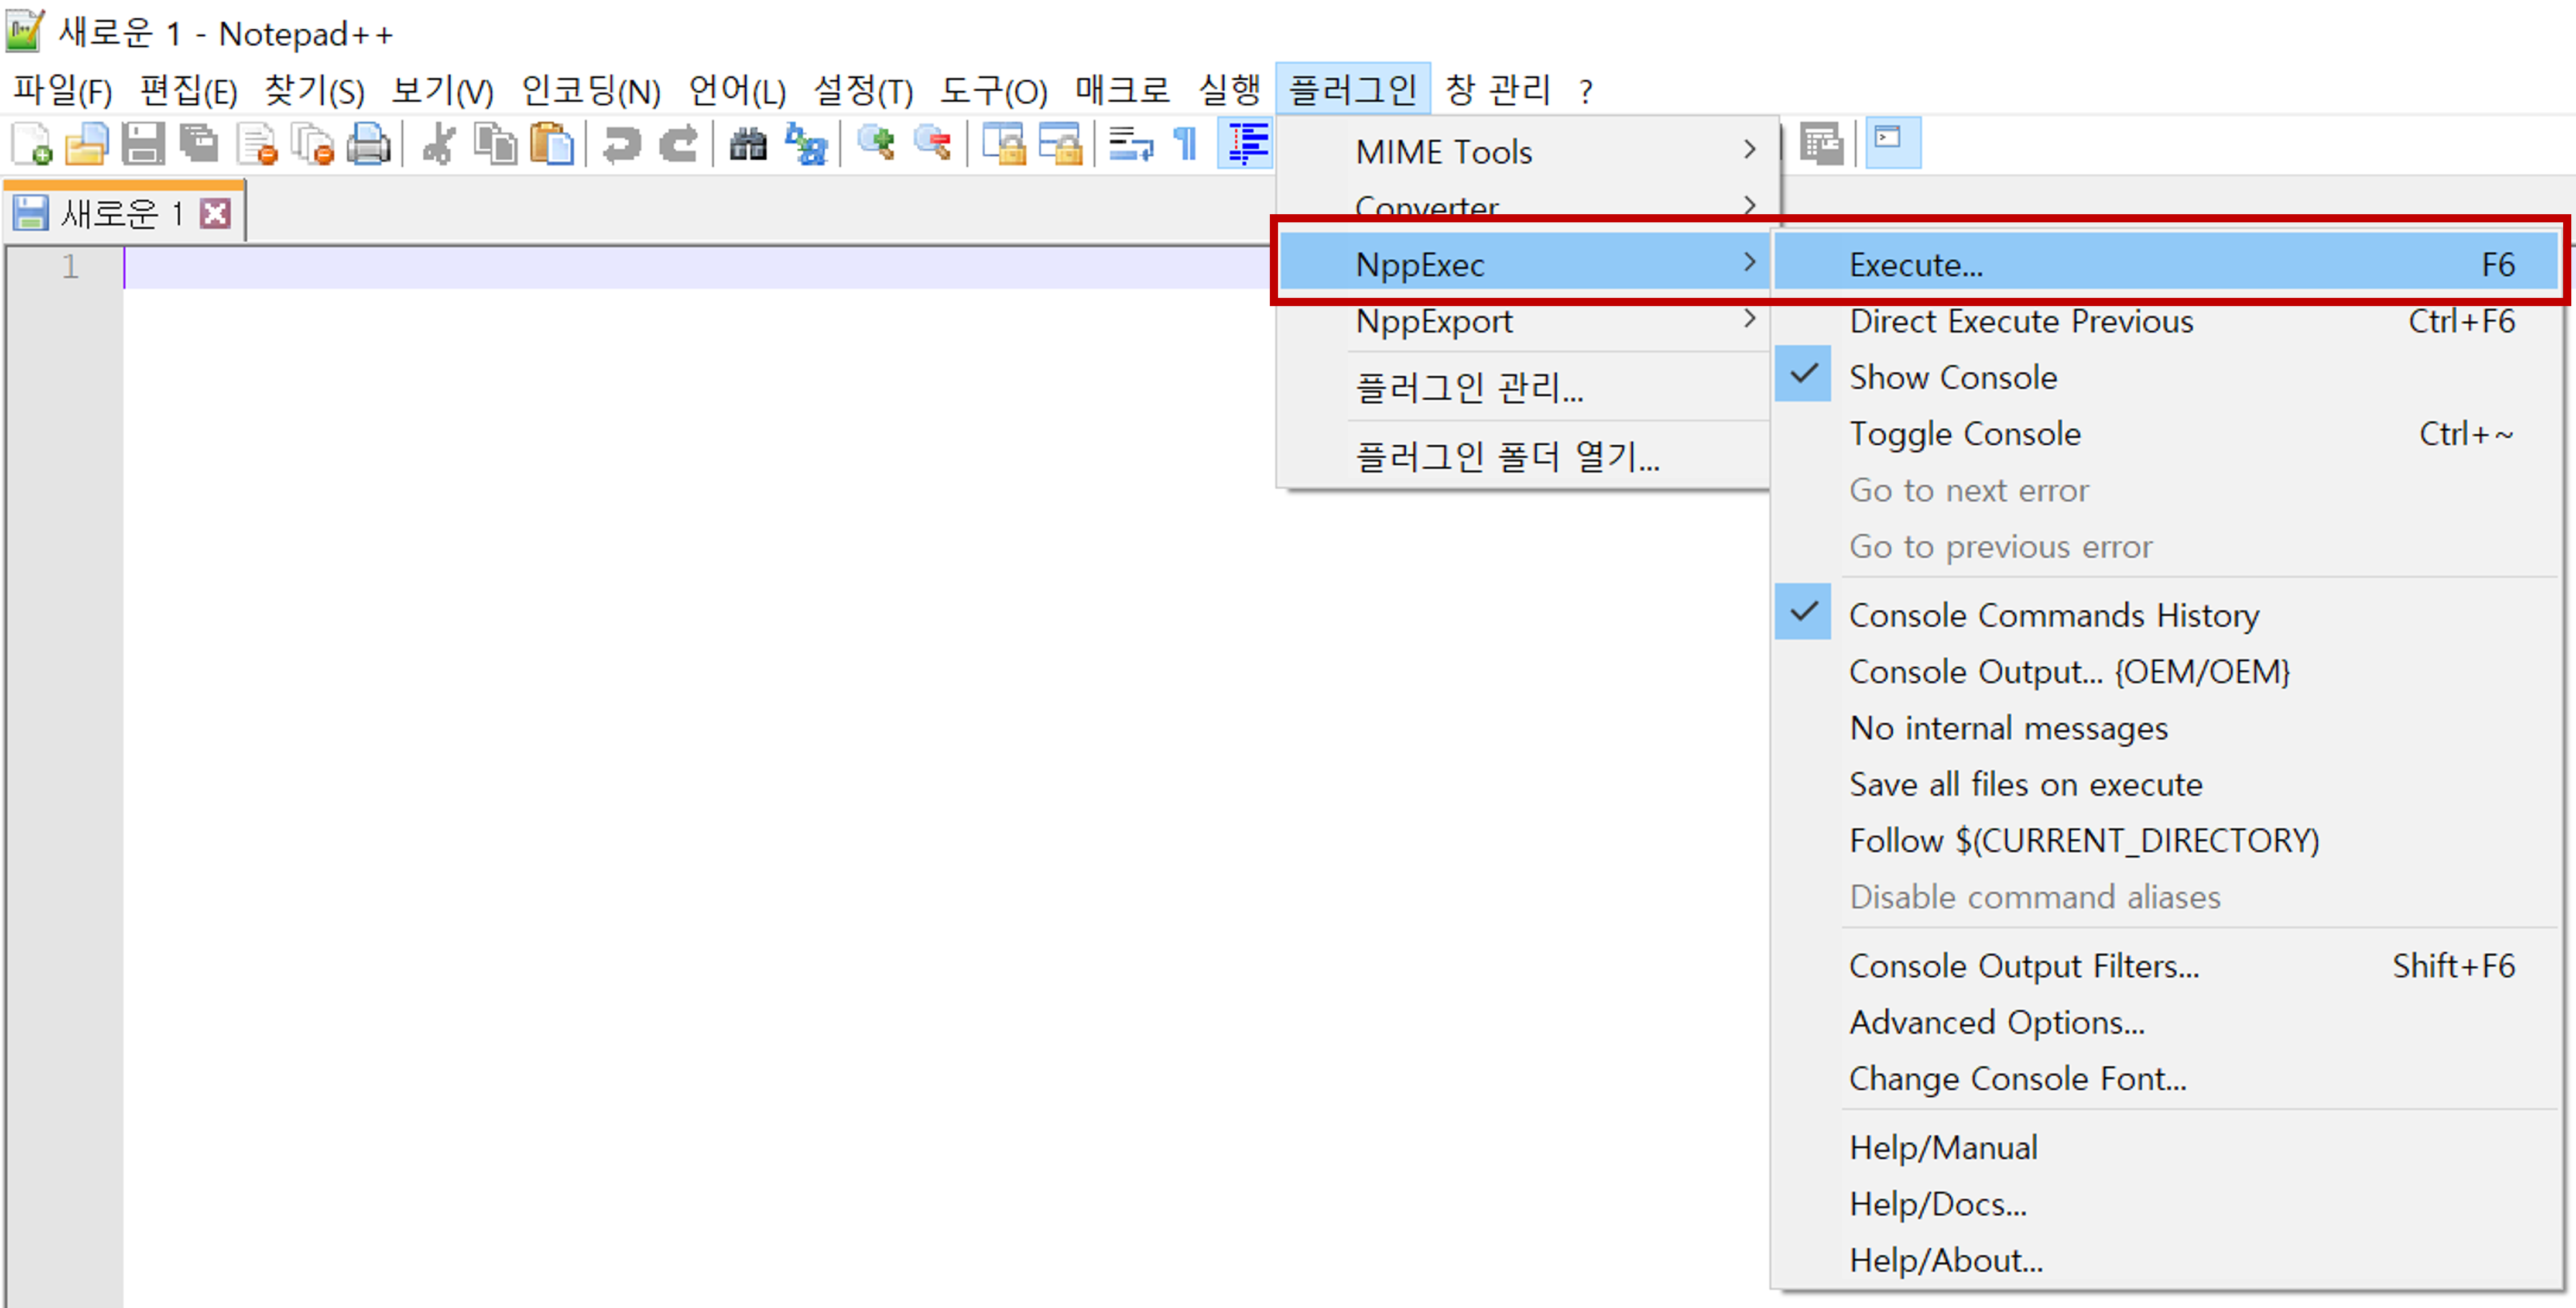This screenshot has width=2576, height=1308.
Task: Click the Print toolbar icon
Action: coord(368,144)
